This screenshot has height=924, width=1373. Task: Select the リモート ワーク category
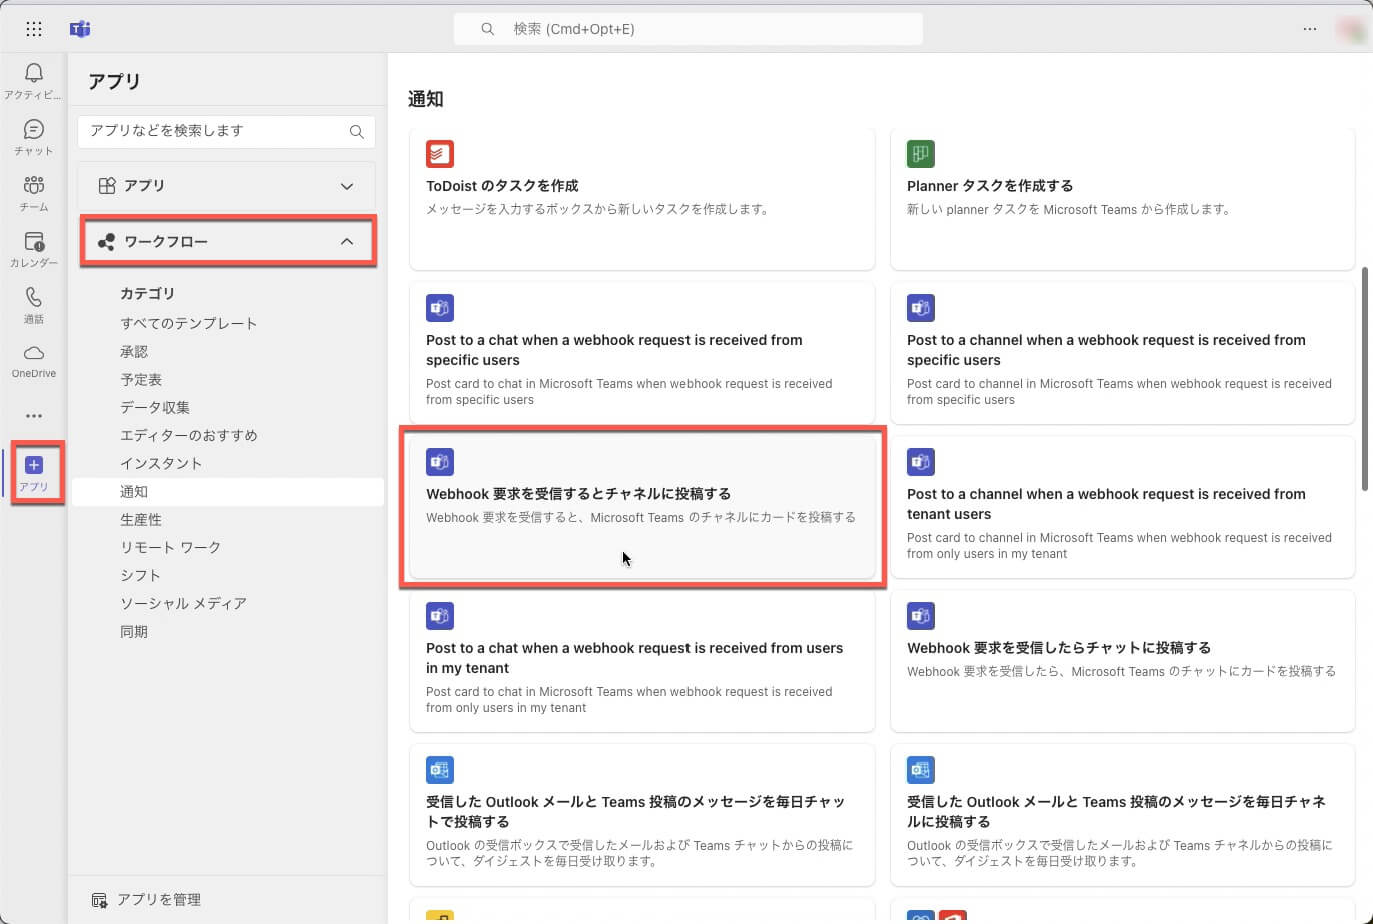coord(171,547)
